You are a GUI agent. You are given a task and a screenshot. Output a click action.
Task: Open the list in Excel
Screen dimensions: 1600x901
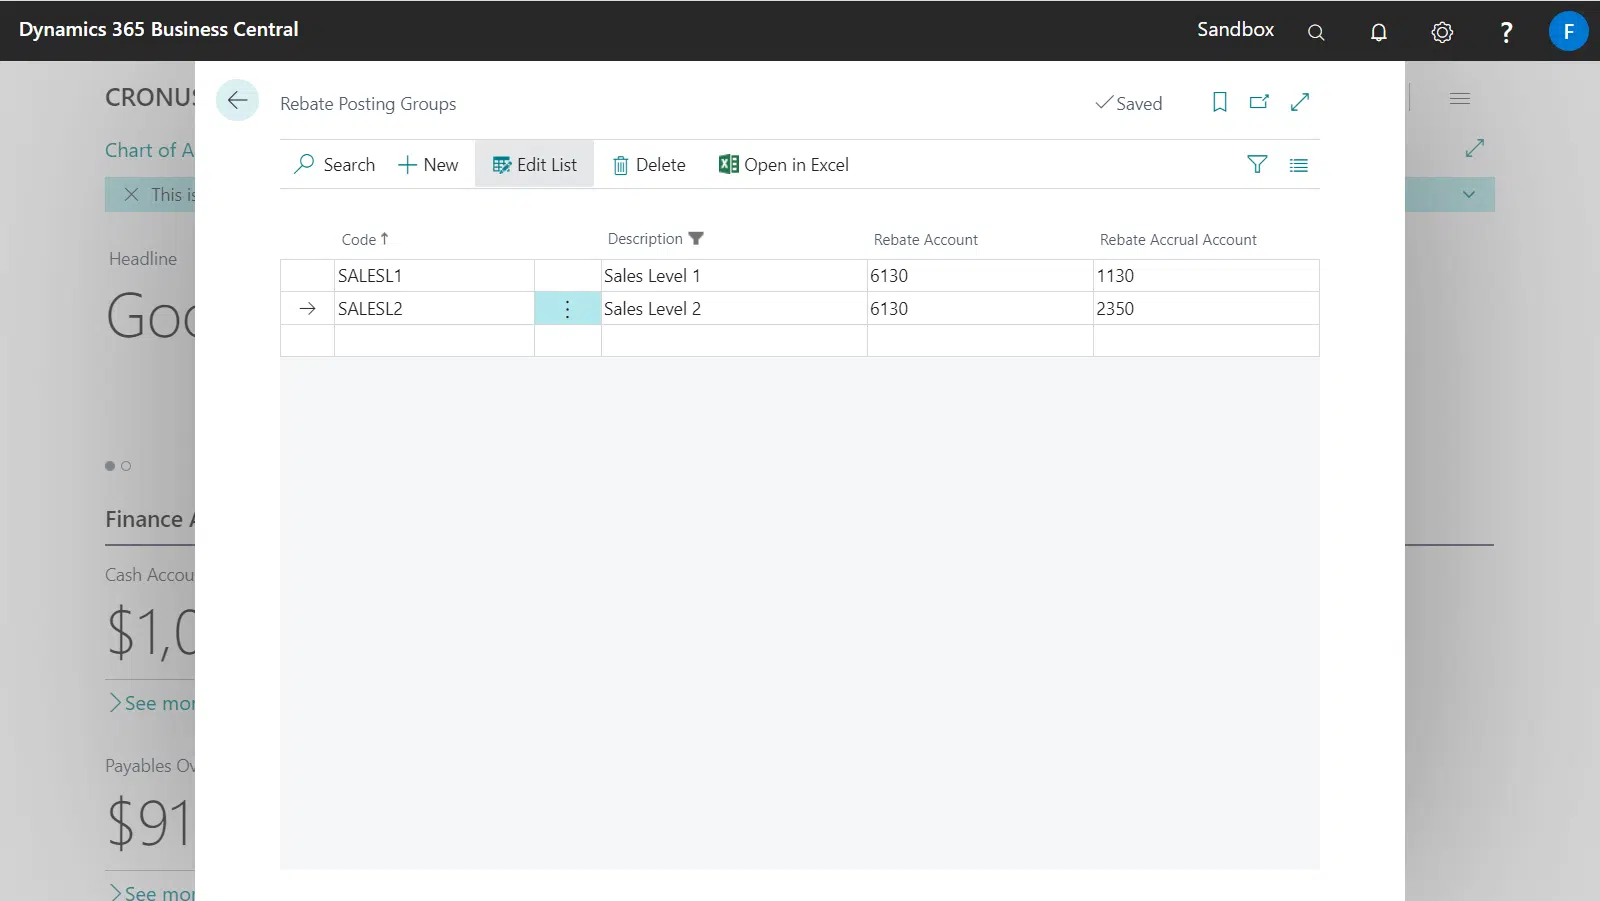pos(783,165)
